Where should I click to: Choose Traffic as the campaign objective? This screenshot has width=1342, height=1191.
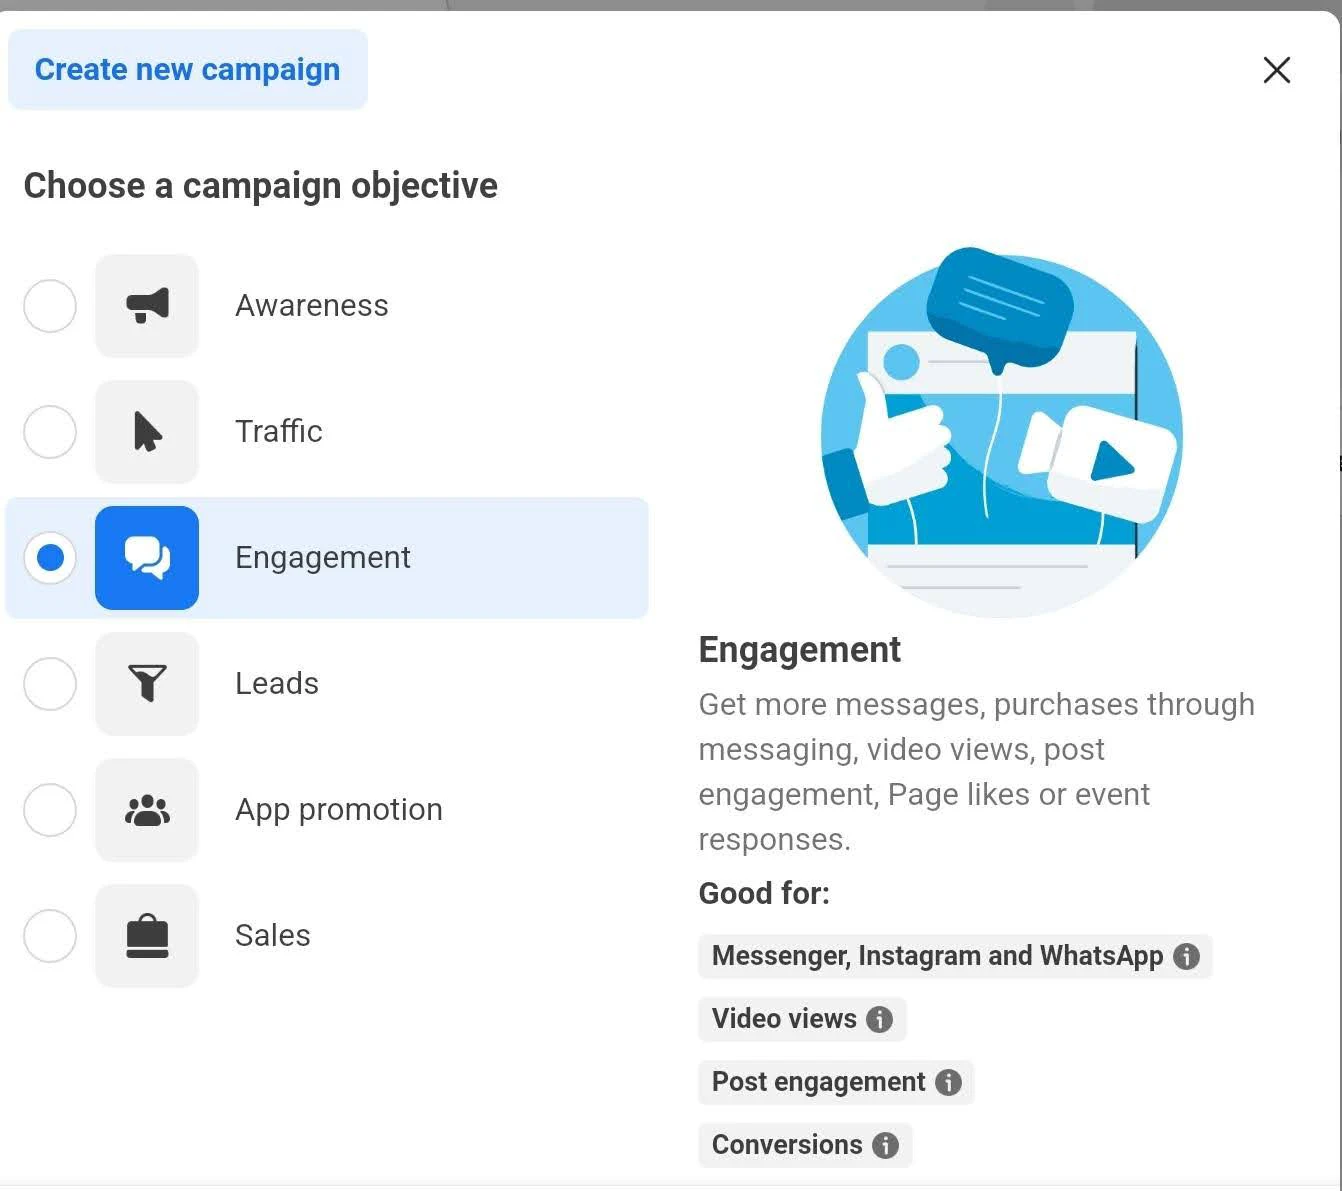point(50,432)
